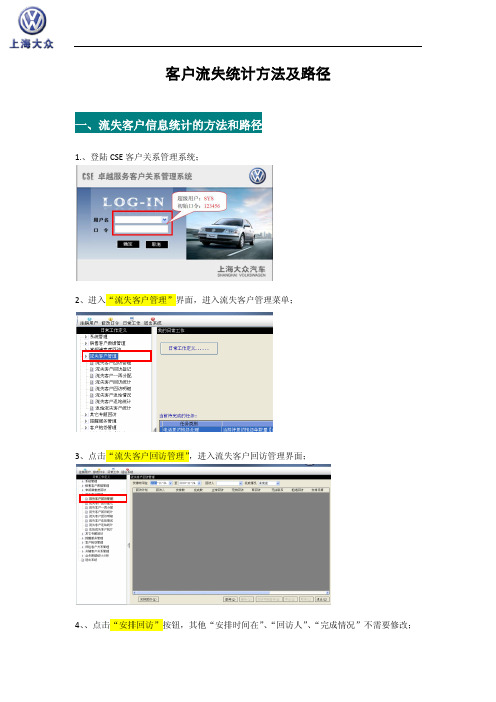Collapse the highlighted 流失客户管理 tree node

(x=86, y=356)
